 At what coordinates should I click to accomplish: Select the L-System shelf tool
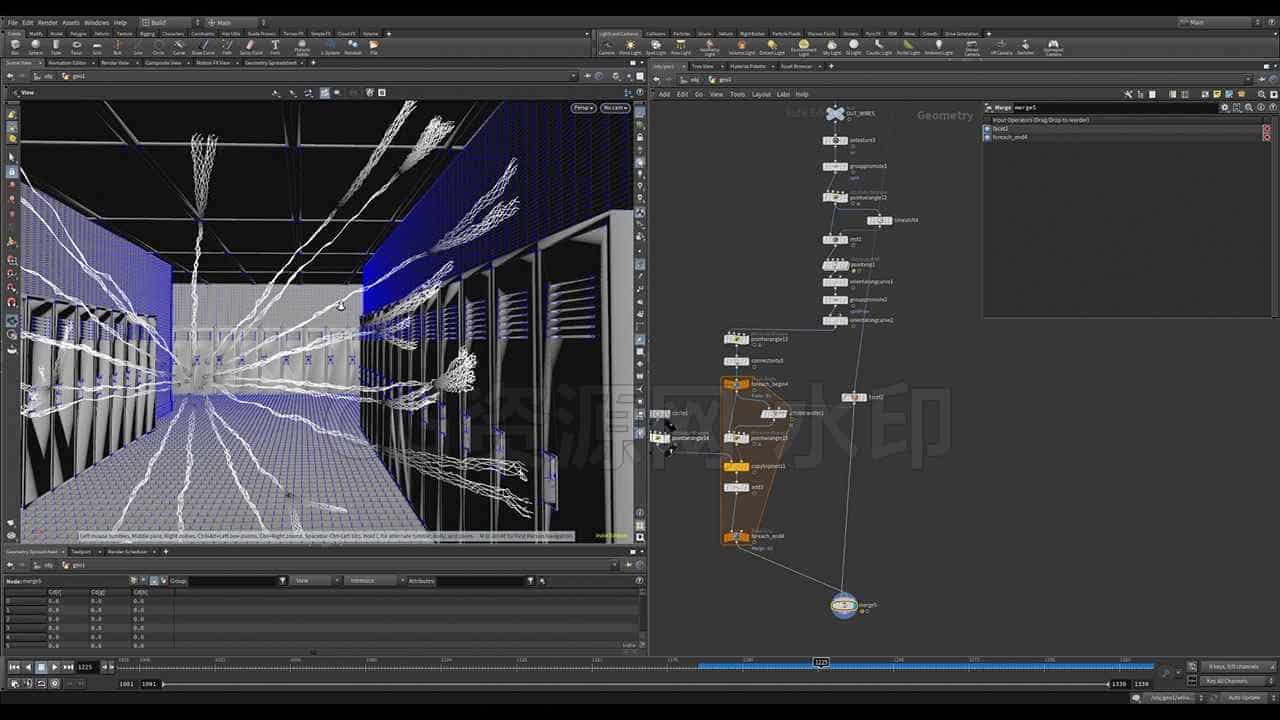tap(331, 46)
